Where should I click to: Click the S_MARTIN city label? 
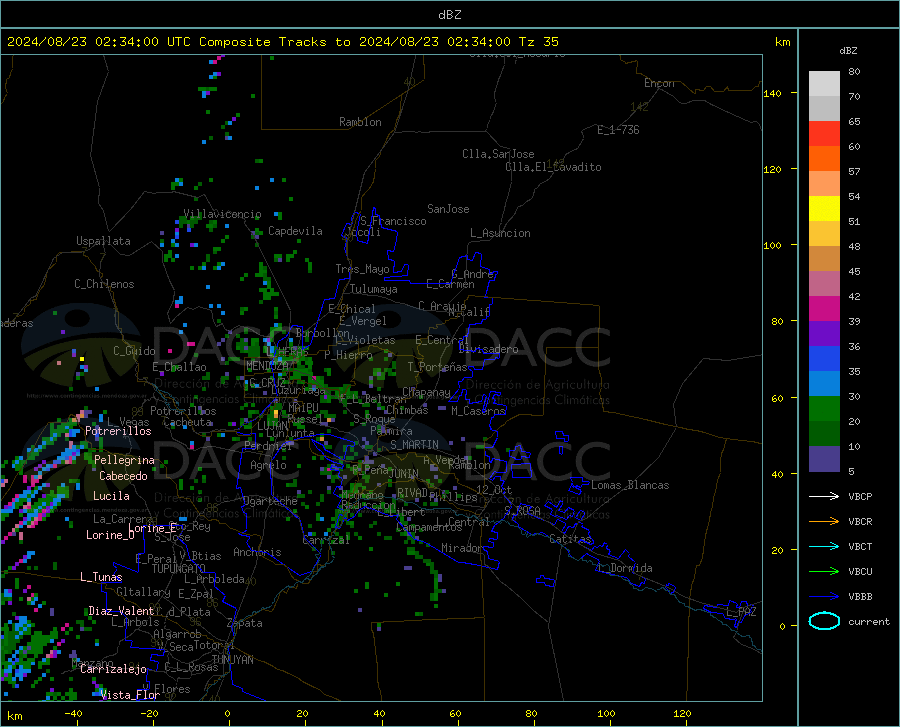coord(414,445)
